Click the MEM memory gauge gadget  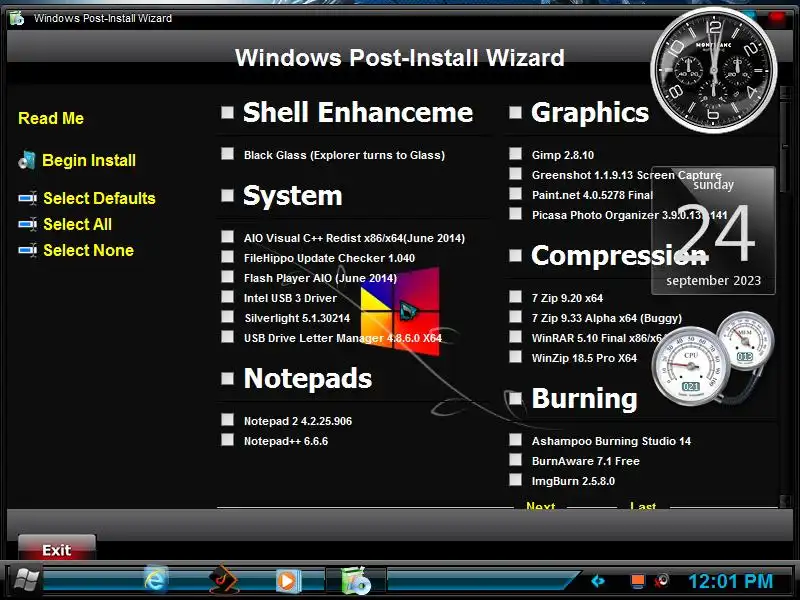[x=745, y=340]
